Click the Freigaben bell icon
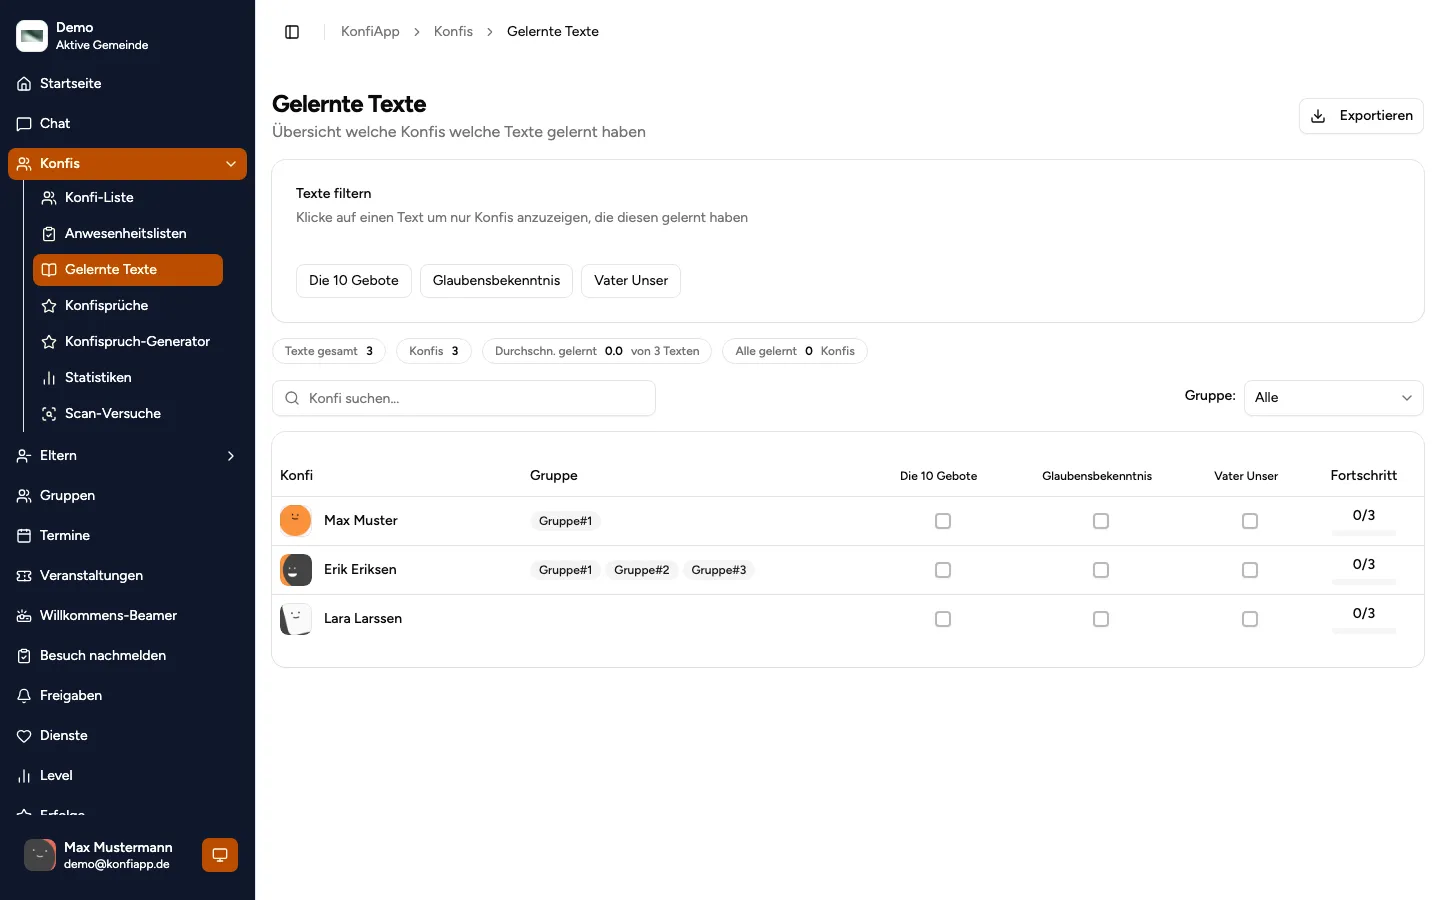Viewport: 1440px width, 900px height. point(24,696)
